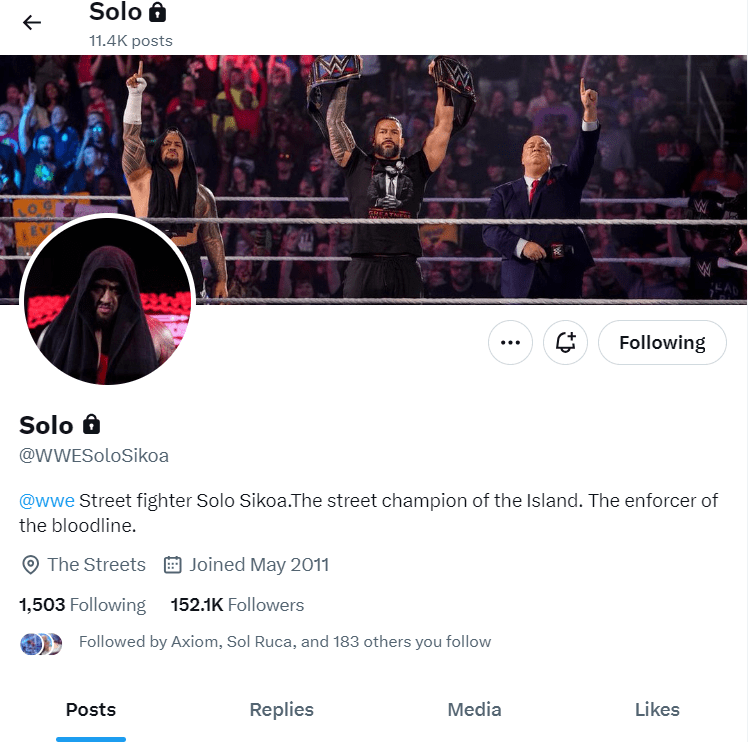Click the @WWESoloSikoa handle text
The height and width of the screenshot is (742, 748).
click(94, 456)
